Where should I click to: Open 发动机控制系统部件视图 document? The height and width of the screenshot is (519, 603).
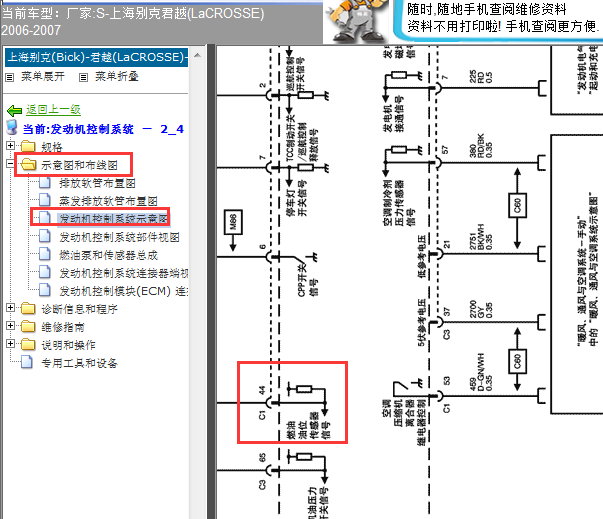(x=119, y=237)
